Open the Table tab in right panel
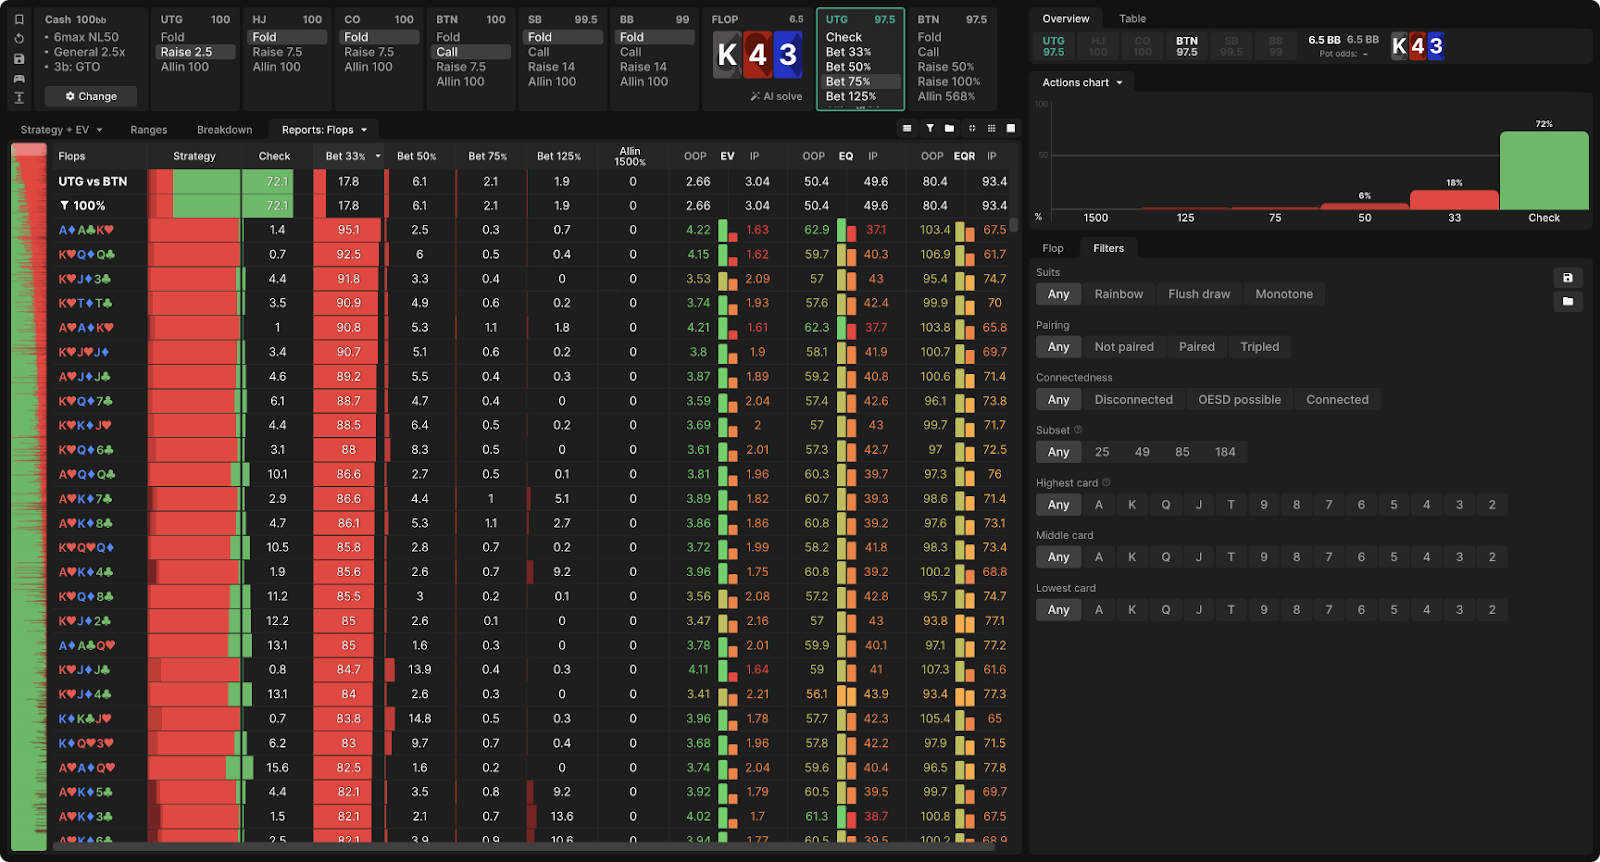 pos(1132,19)
